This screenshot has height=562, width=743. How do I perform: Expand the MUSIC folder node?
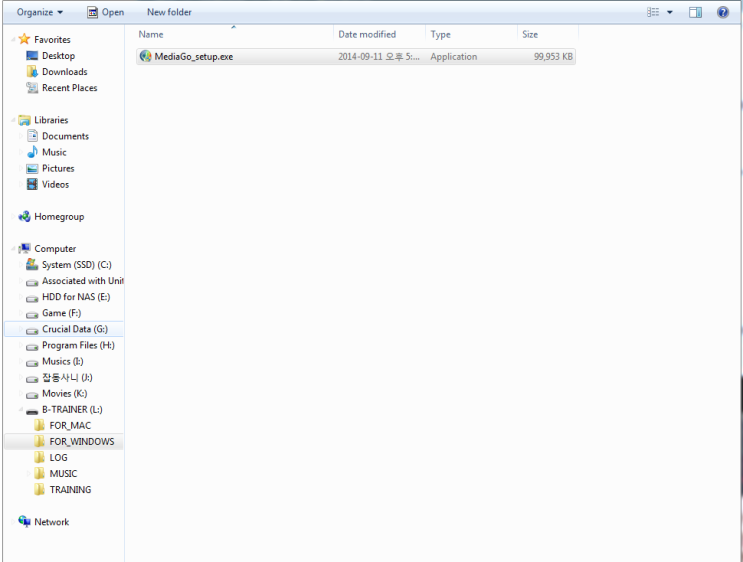click(28, 474)
